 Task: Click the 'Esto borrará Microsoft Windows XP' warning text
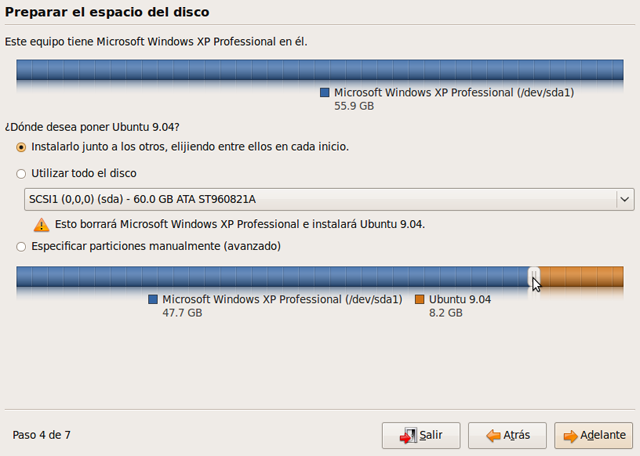click(240, 224)
